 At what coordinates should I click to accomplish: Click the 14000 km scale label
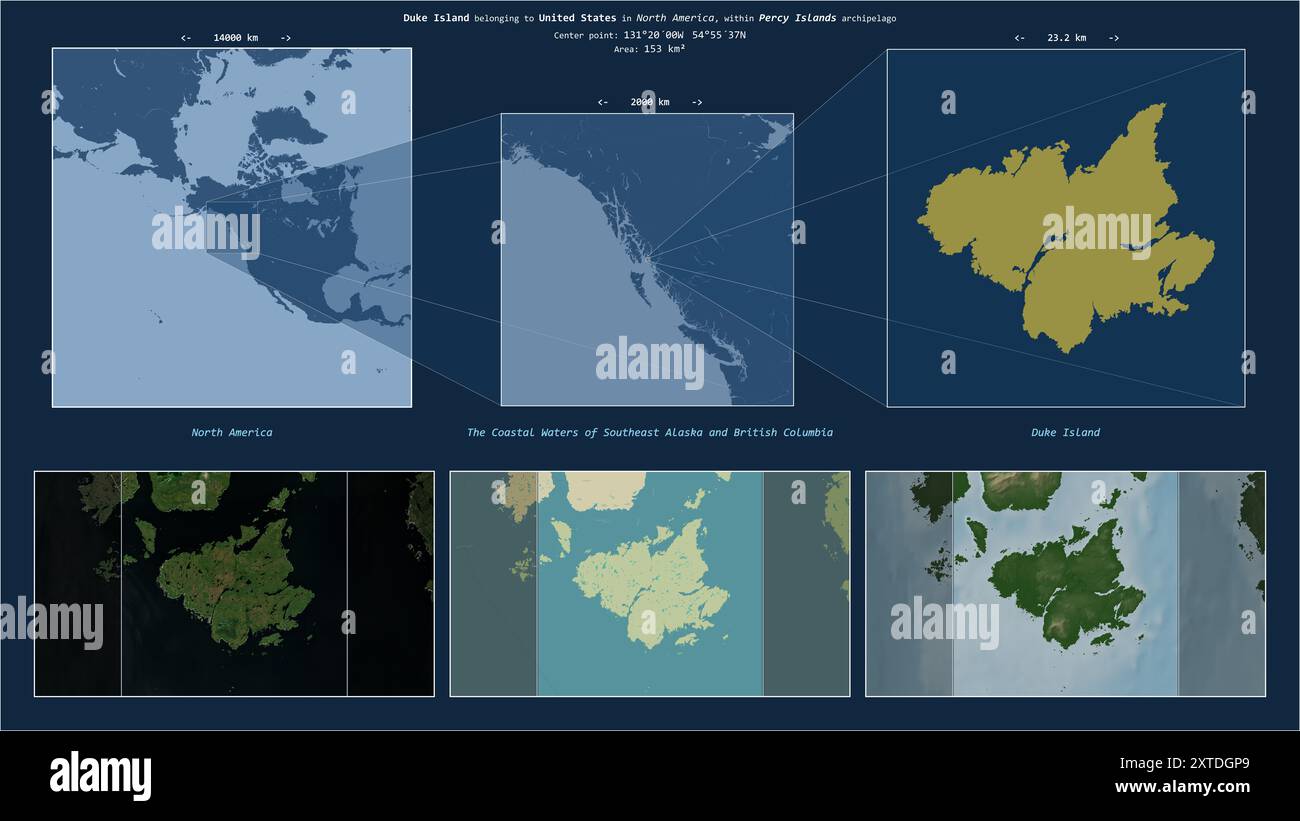(236, 38)
